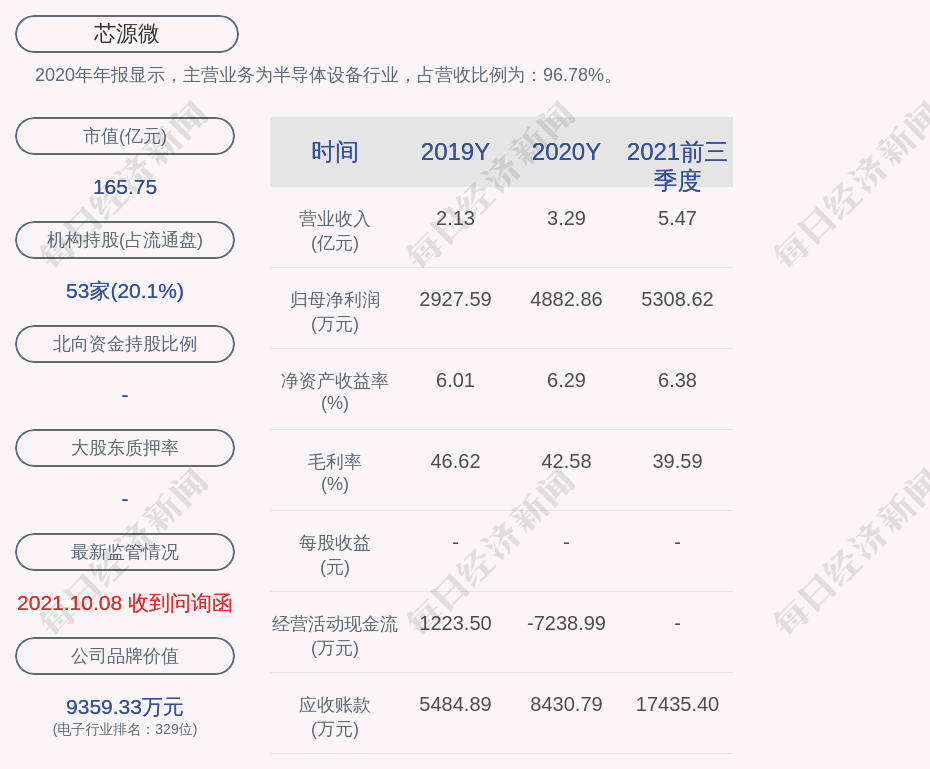Image resolution: width=930 pixels, height=769 pixels.
Task: Click receivables value 5484.89
Action: coord(455,704)
